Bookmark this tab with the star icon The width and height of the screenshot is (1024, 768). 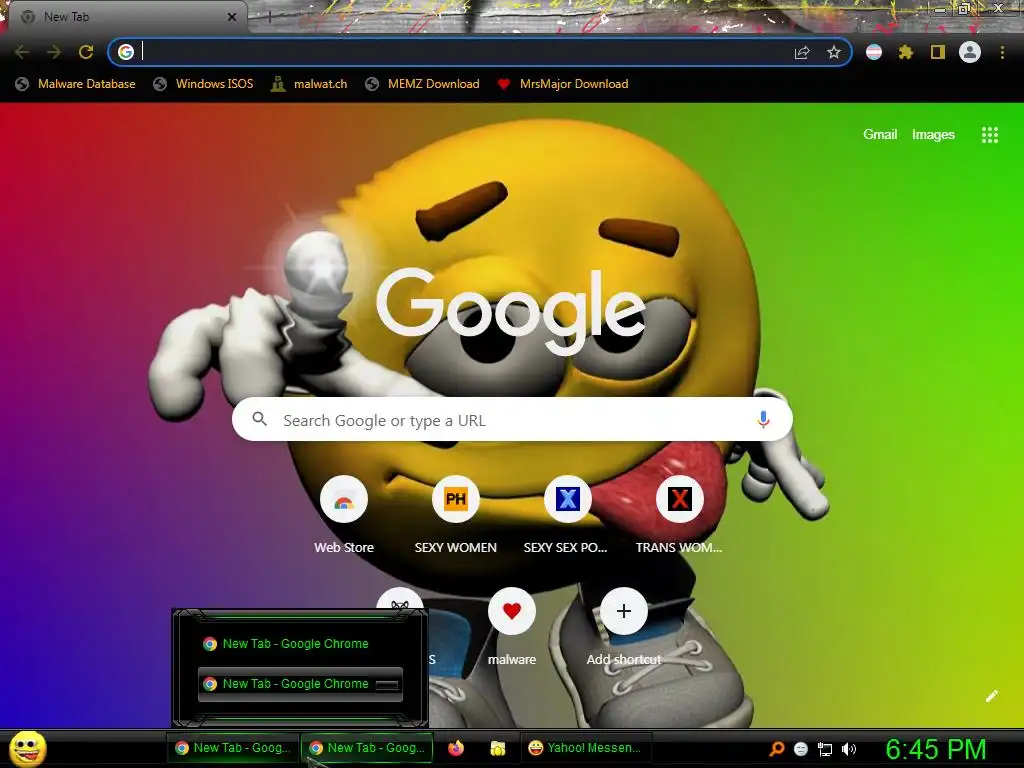[x=833, y=52]
